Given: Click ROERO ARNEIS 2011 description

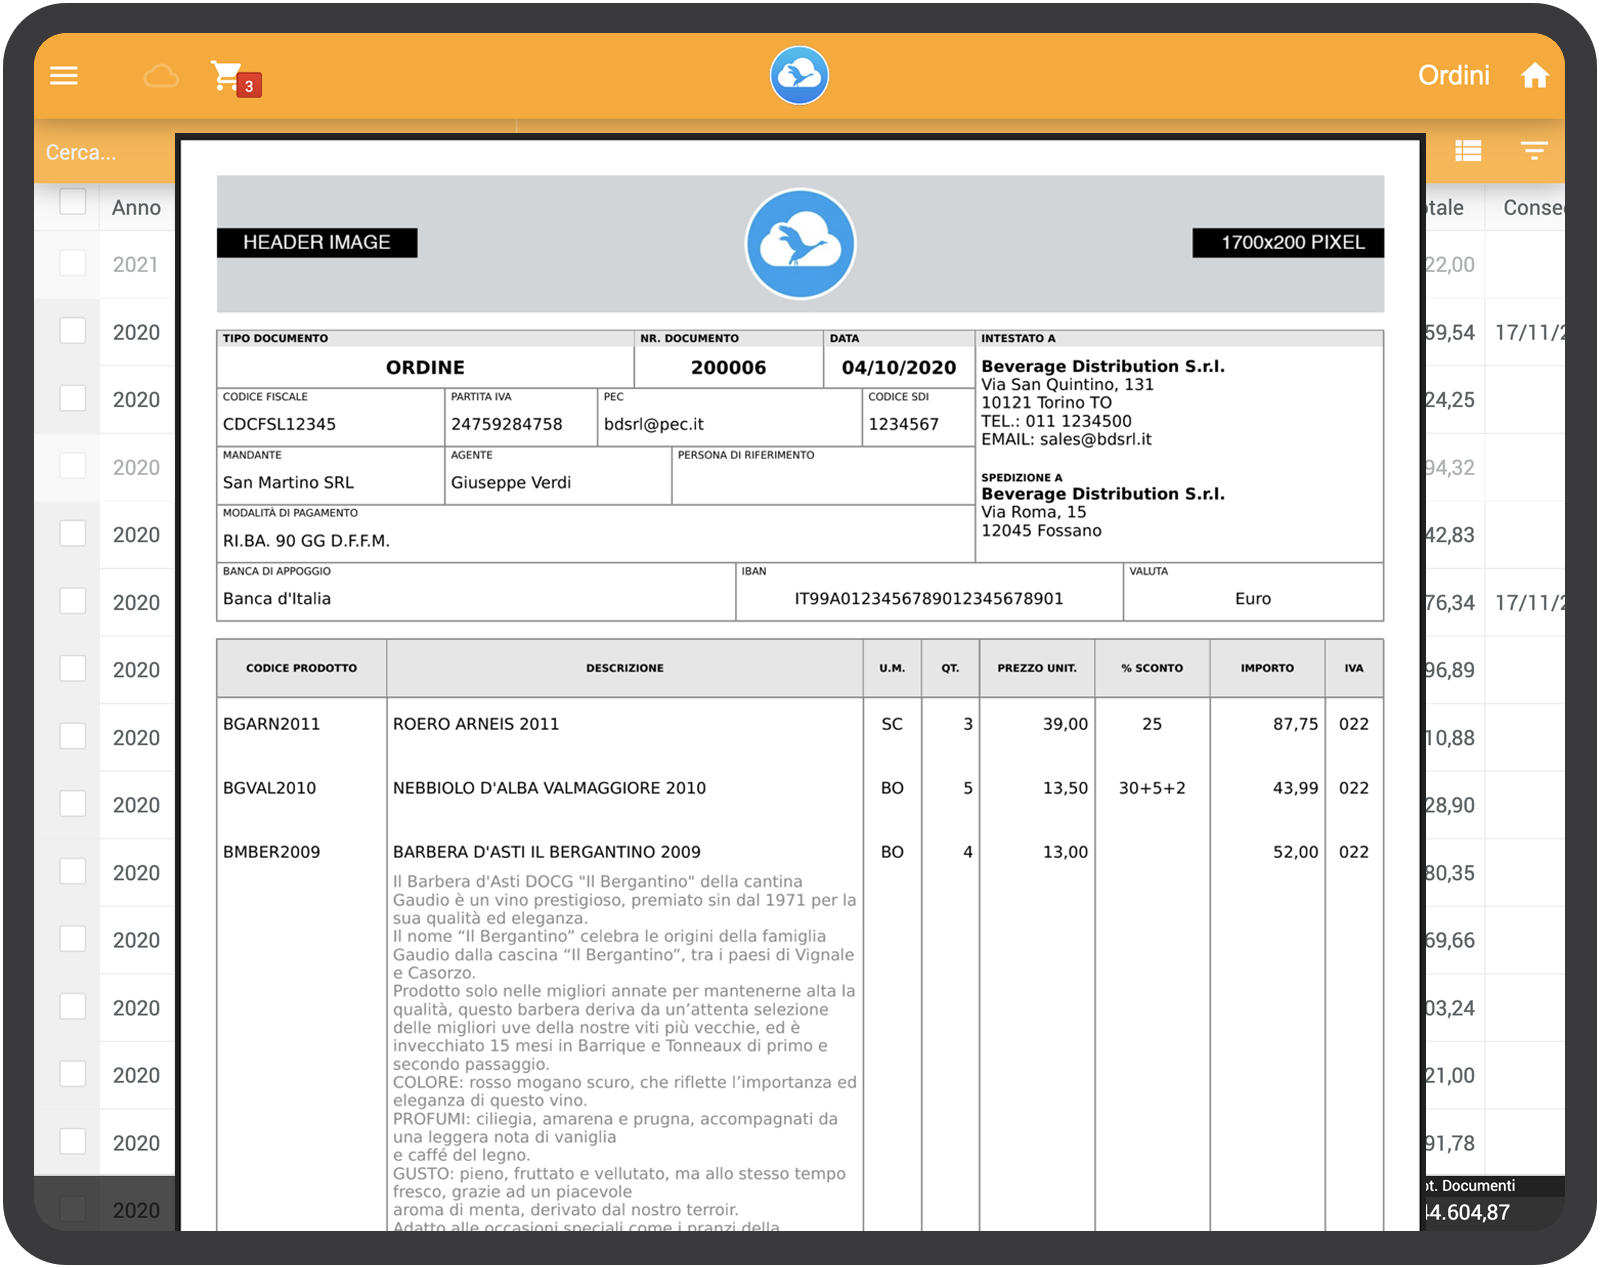Looking at the screenshot, I should [476, 724].
